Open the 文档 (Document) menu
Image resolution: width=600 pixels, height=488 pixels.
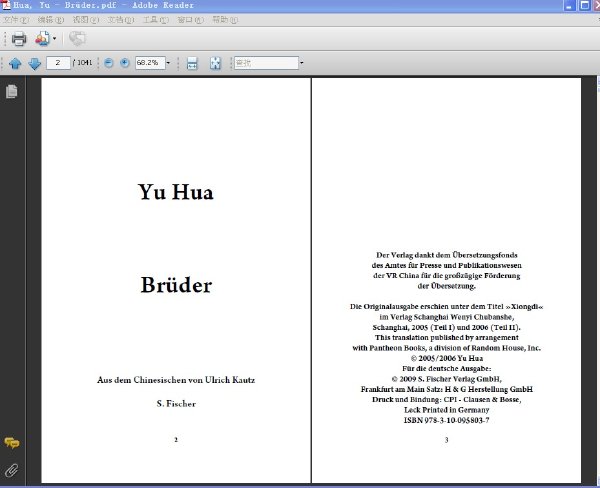pos(121,20)
